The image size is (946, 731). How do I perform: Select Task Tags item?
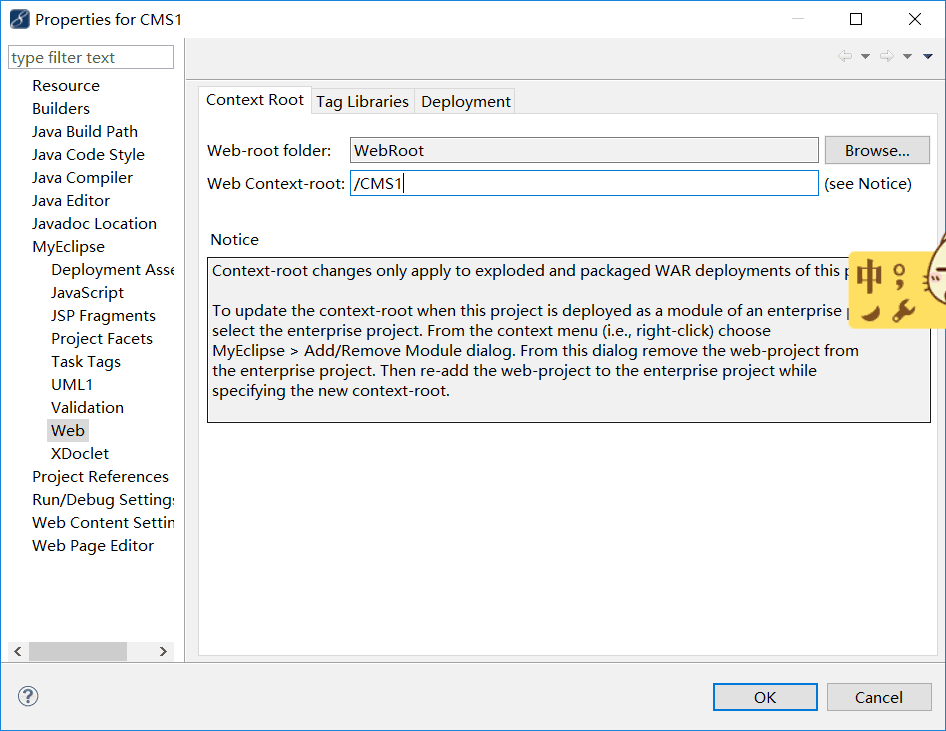(x=86, y=361)
